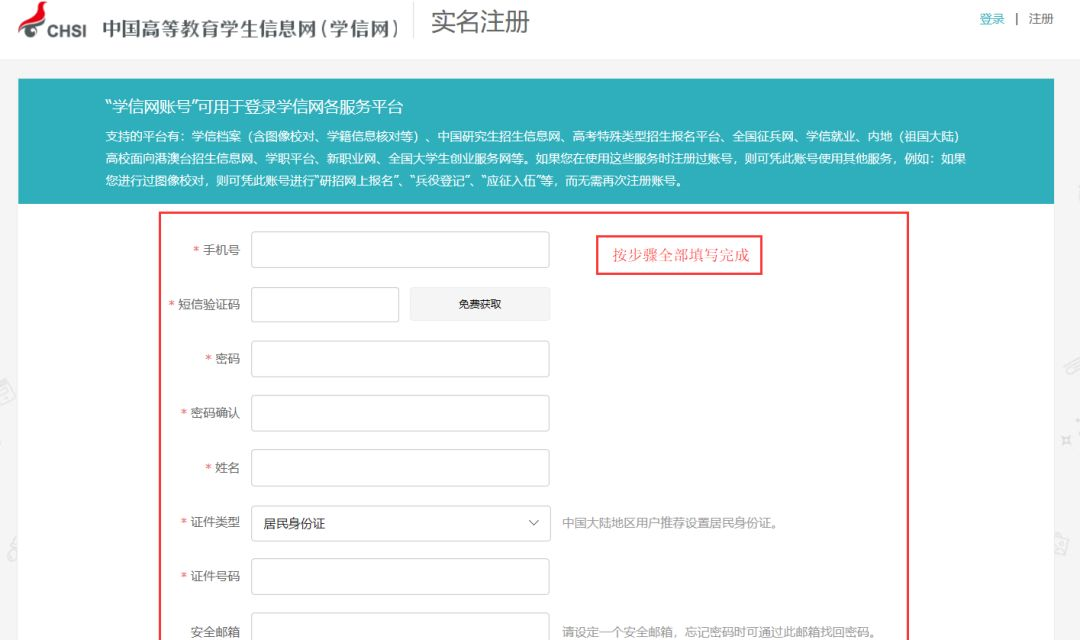Screen dimensions: 1080x640
Task: Focus the 证件号码 input field
Action: click(x=400, y=577)
